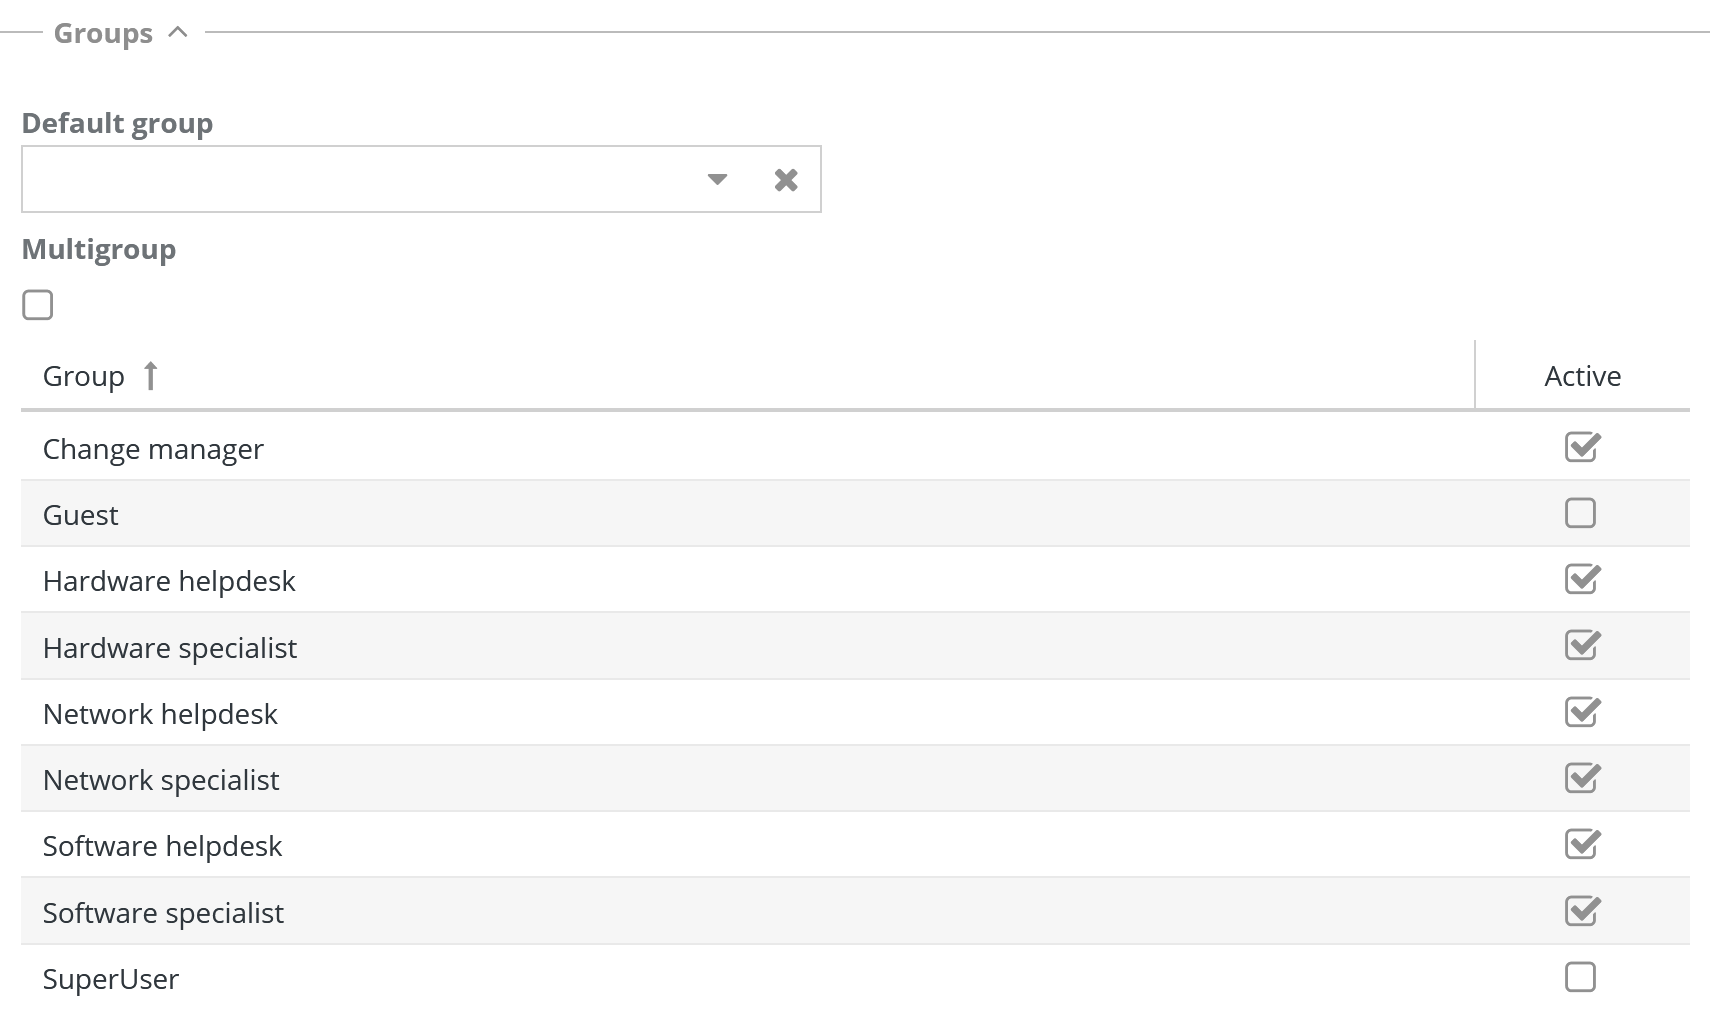
Task: Check Active for Guest group
Action: 1580,513
